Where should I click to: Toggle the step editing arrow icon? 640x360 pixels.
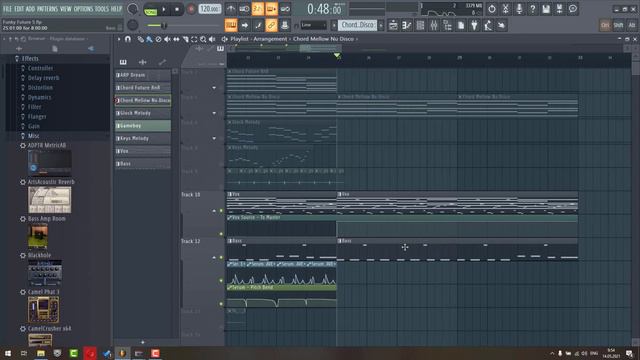coord(244,25)
